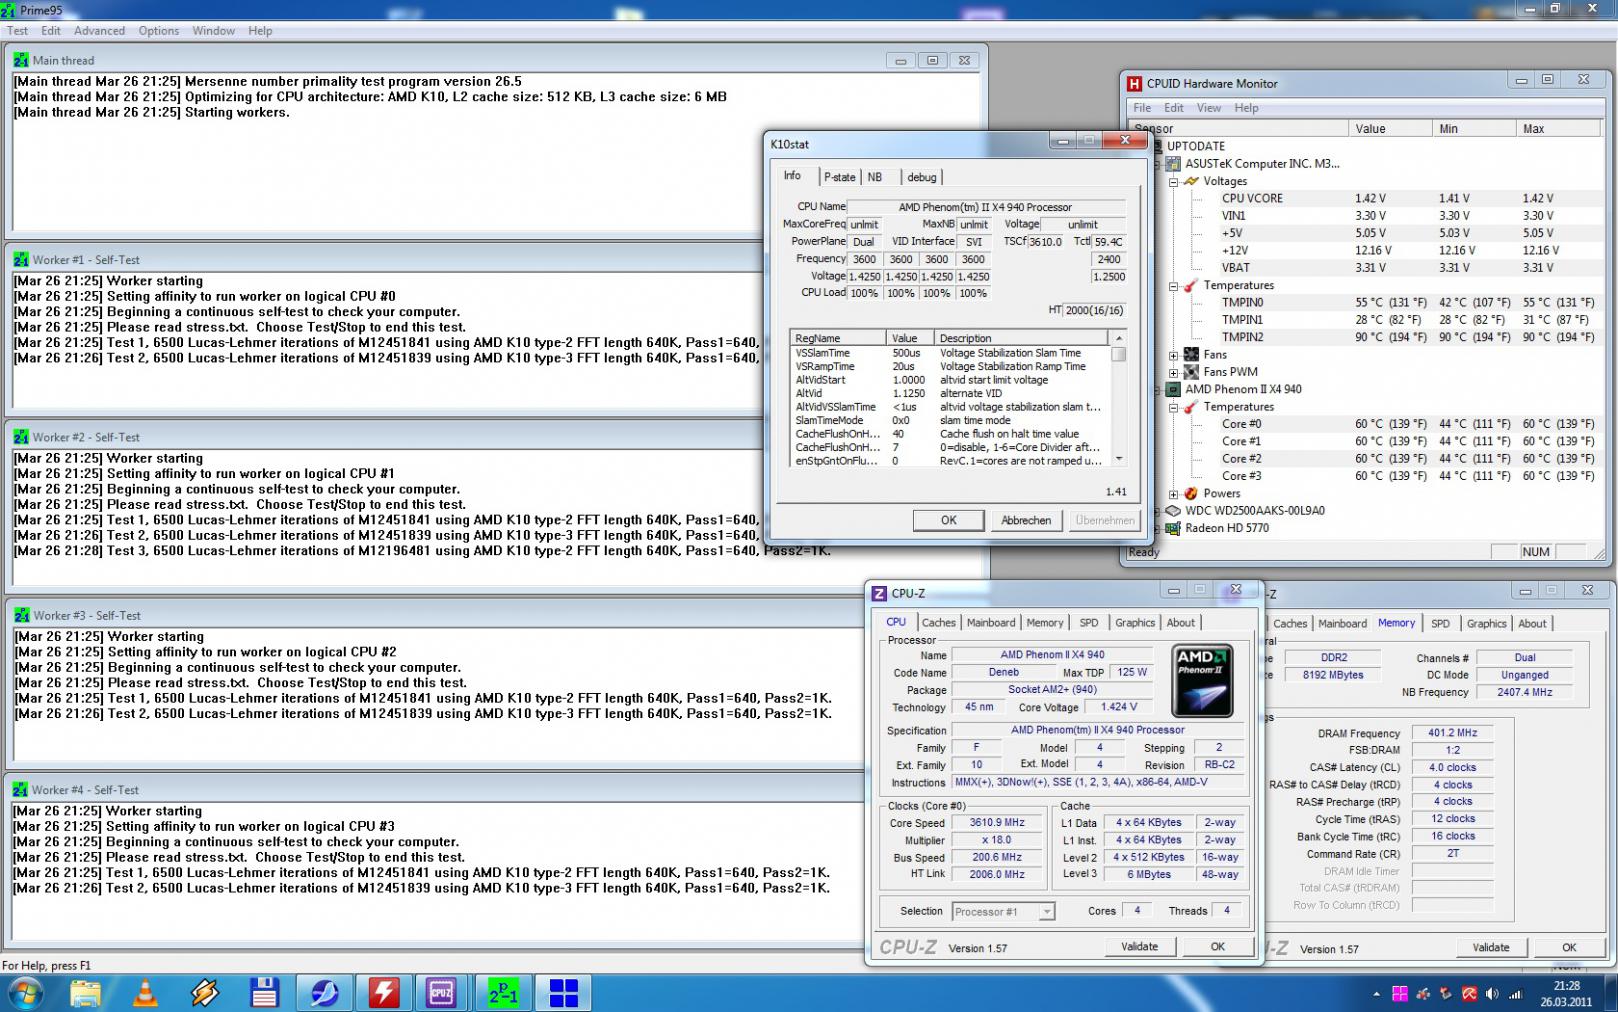Switch to the blue-squares K10stat taskbar button
Image resolution: width=1618 pixels, height=1012 pixels.
(563, 992)
